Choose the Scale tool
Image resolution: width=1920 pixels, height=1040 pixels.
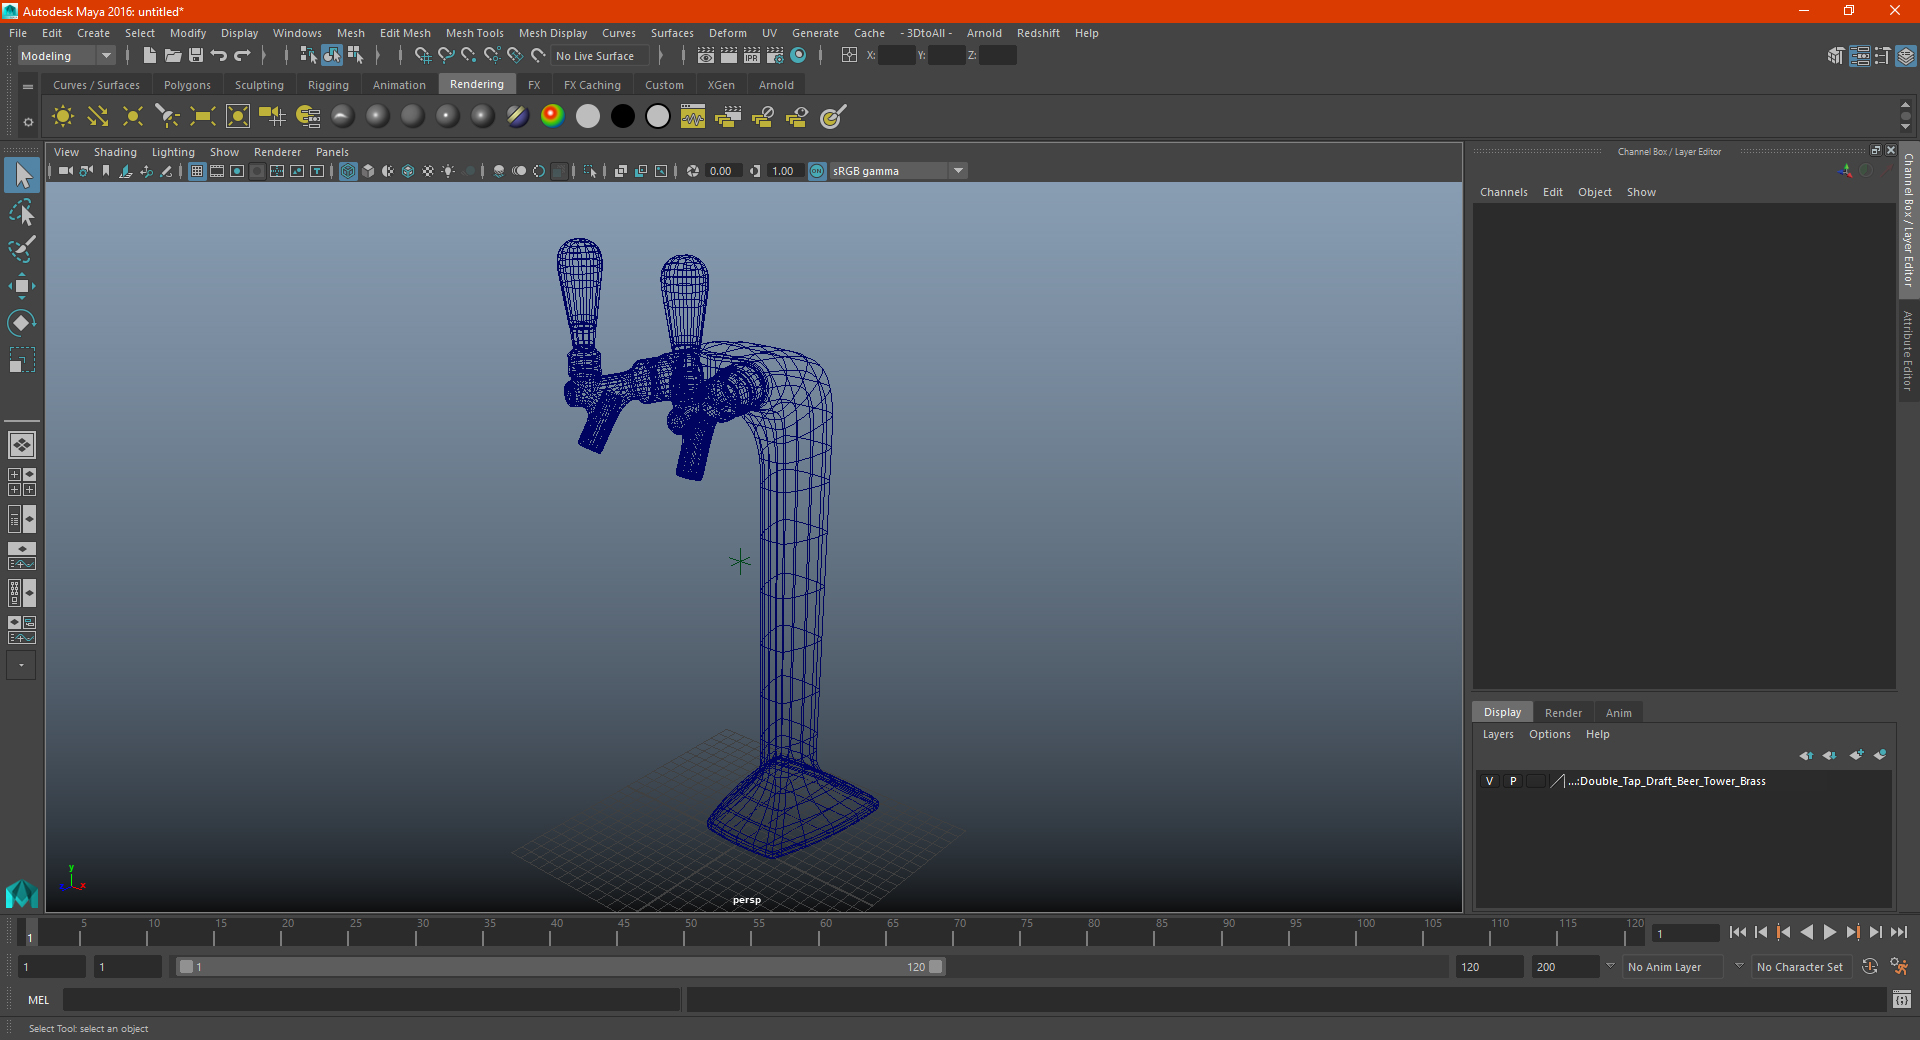[22, 359]
